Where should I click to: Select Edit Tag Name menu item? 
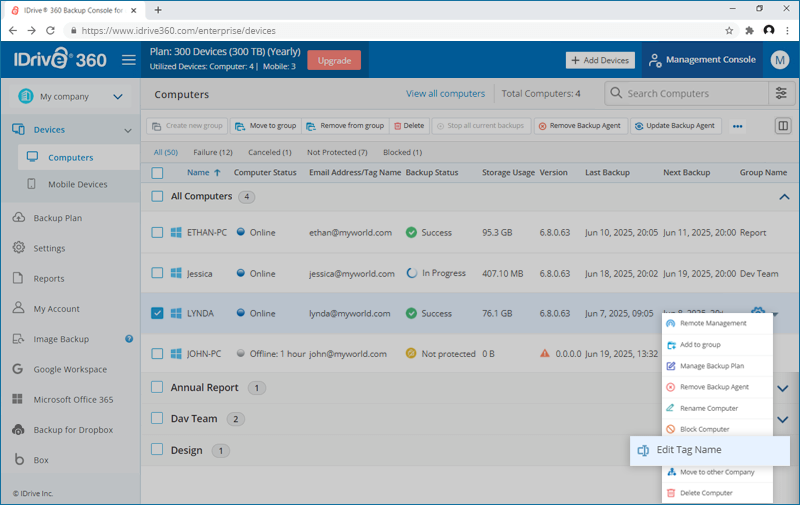click(710, 450)
